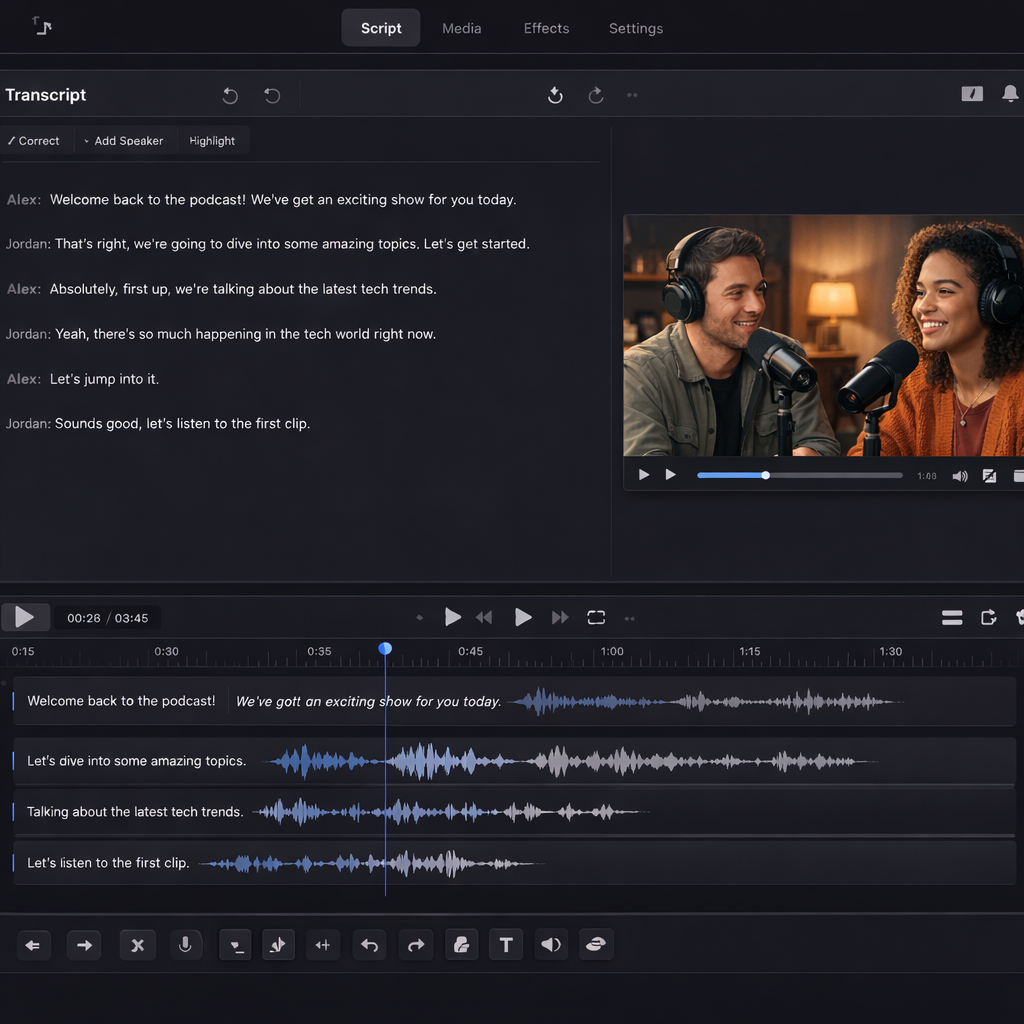Image resolution: width=1024 pixels, height=1024 pixels.
Task: Click the playhead marker on the timeline ruler
Action: (x=386, y=649)
